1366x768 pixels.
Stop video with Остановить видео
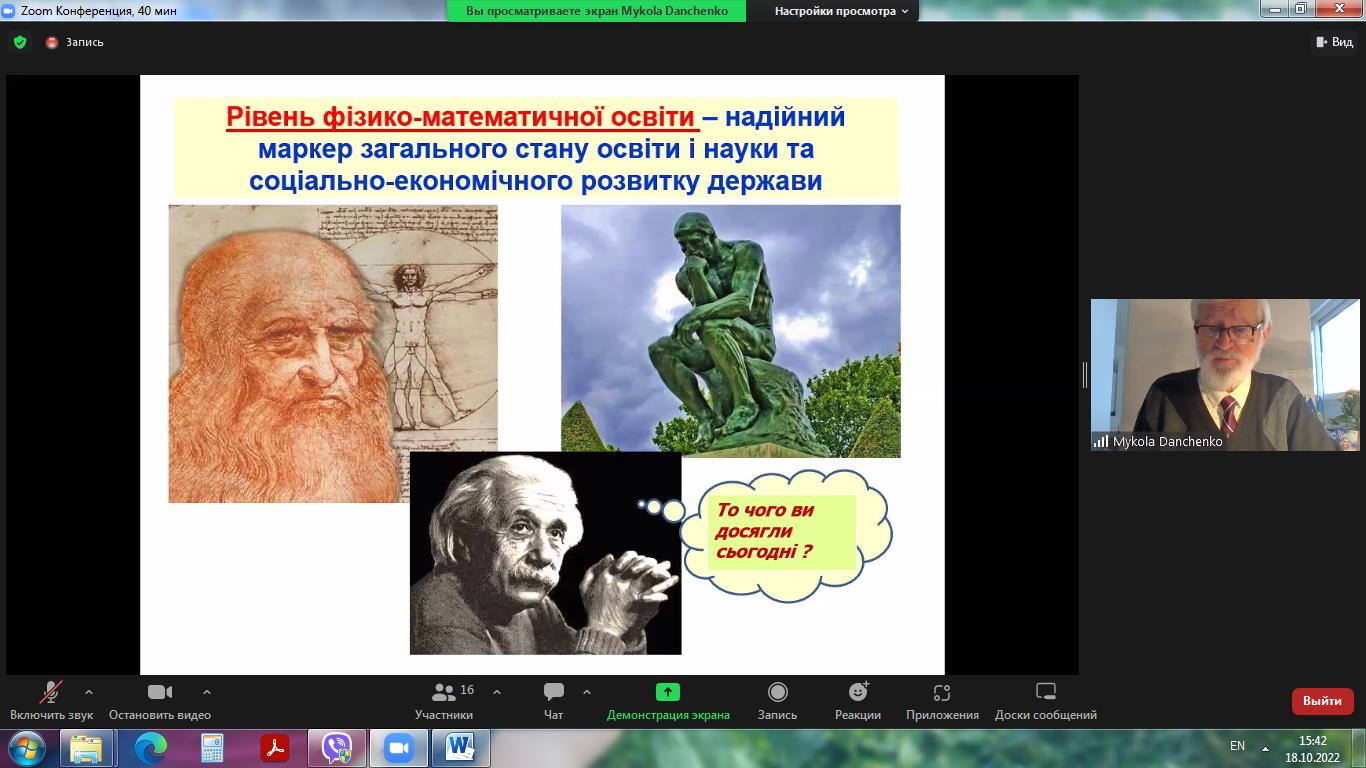160,701
